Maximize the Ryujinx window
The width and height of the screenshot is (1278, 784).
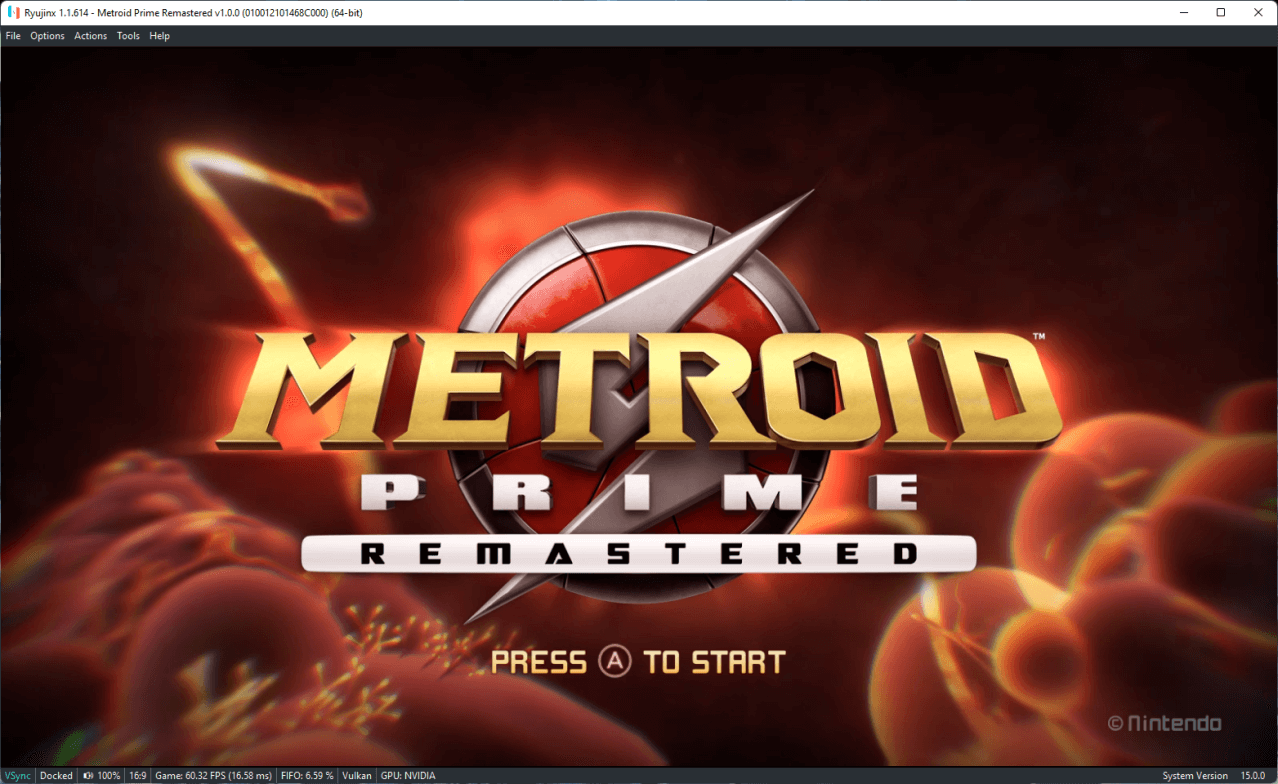click(x=1221, y=12)
